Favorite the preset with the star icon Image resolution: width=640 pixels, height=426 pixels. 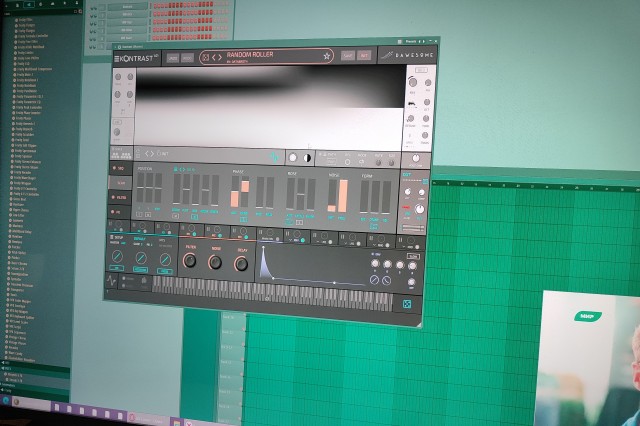tap(327, 56)
